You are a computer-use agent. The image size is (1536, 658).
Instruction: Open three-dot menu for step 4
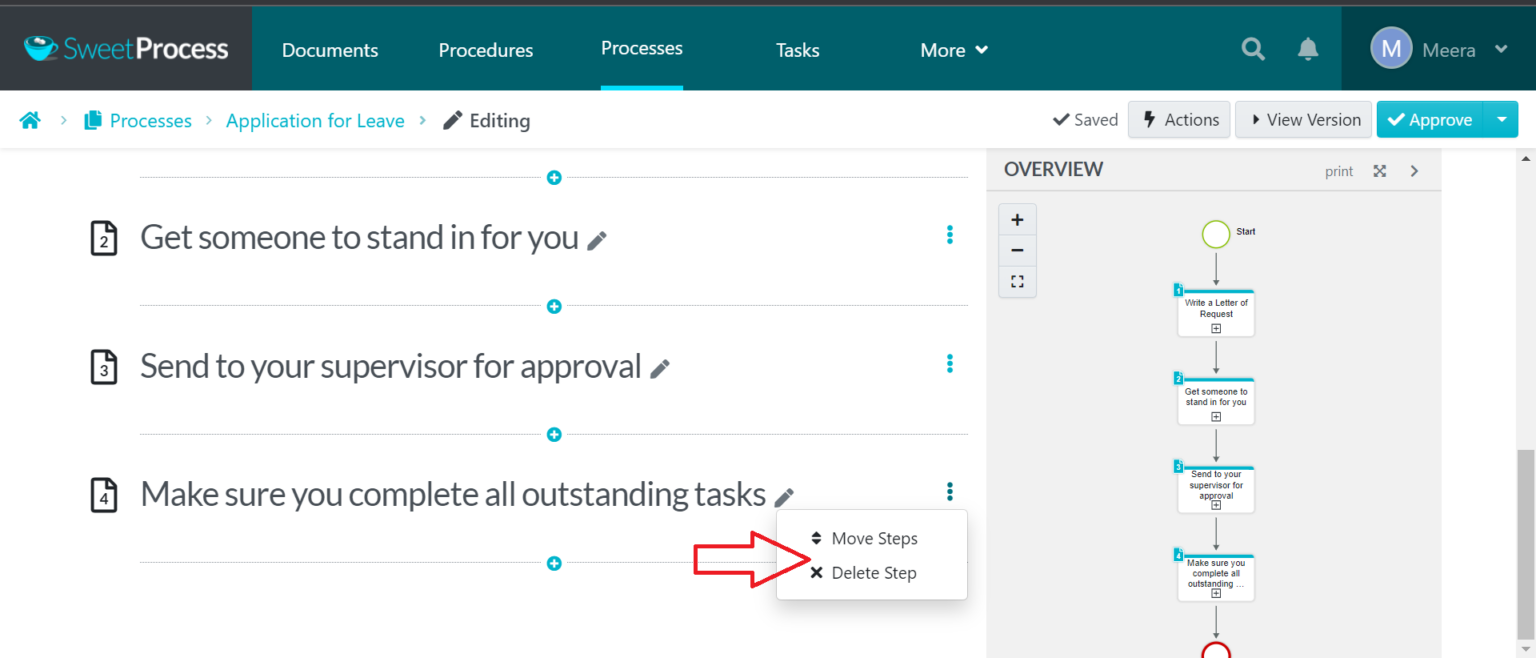(x=950, y=492)
